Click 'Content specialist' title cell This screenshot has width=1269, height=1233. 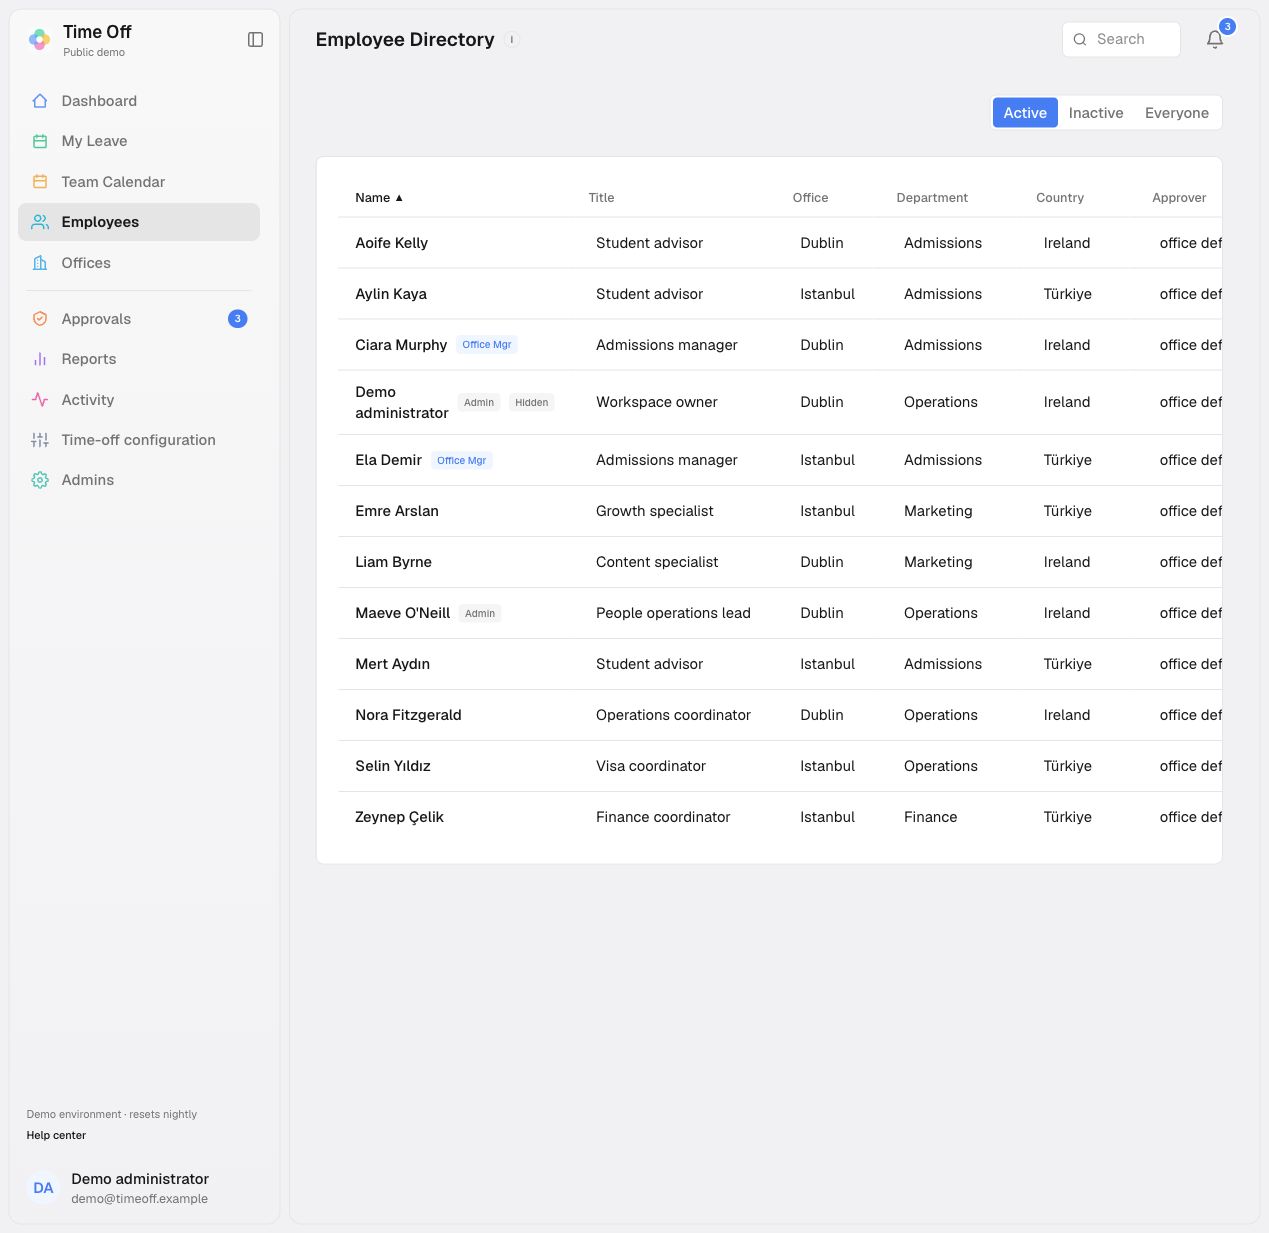(x=657, y=562)
